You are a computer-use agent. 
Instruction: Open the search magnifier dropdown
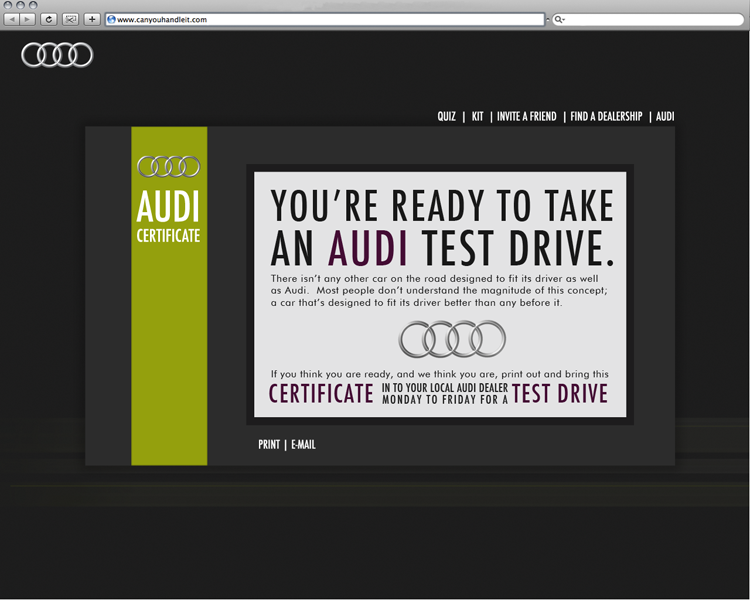click(559, 20)
